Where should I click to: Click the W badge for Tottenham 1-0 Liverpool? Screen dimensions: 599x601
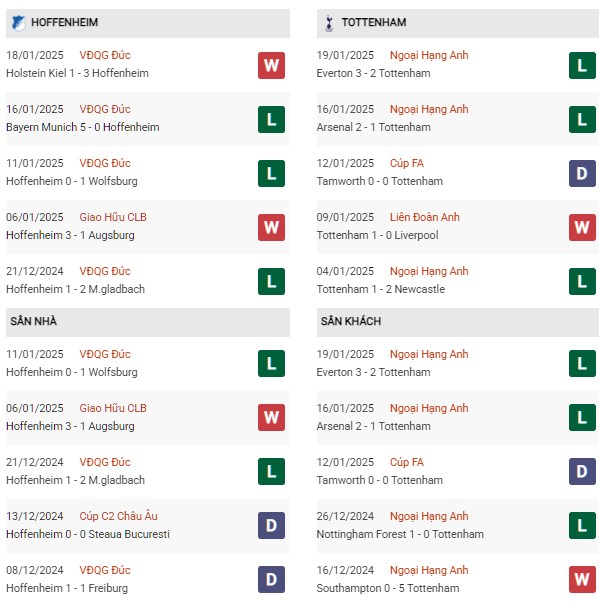point(582,228)
